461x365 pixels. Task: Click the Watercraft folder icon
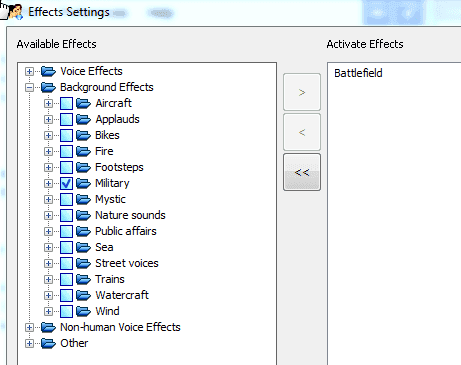point(83,295)
